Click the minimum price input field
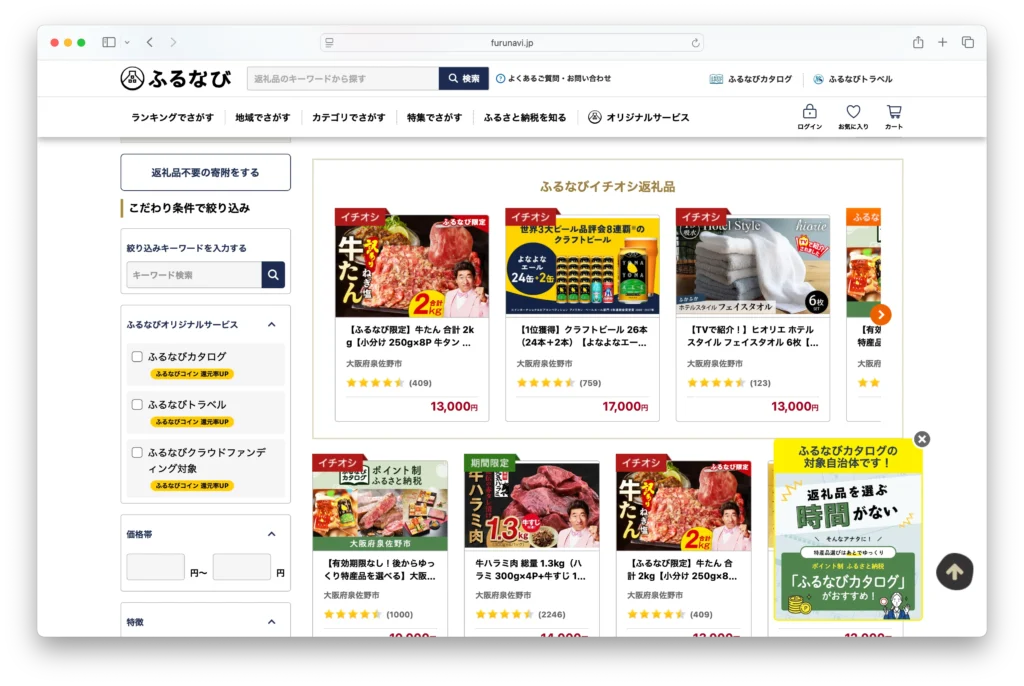 [155, 566]
